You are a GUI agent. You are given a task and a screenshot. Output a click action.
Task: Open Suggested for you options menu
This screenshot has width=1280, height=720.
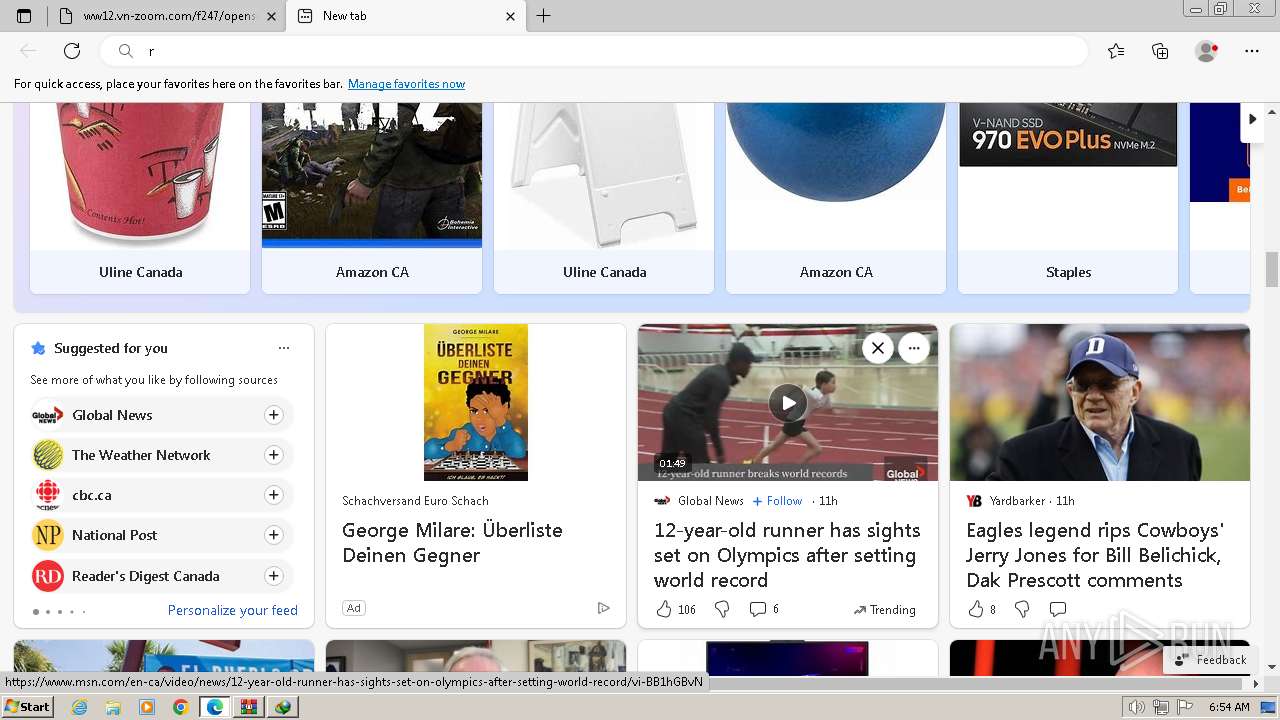point(284,348)
